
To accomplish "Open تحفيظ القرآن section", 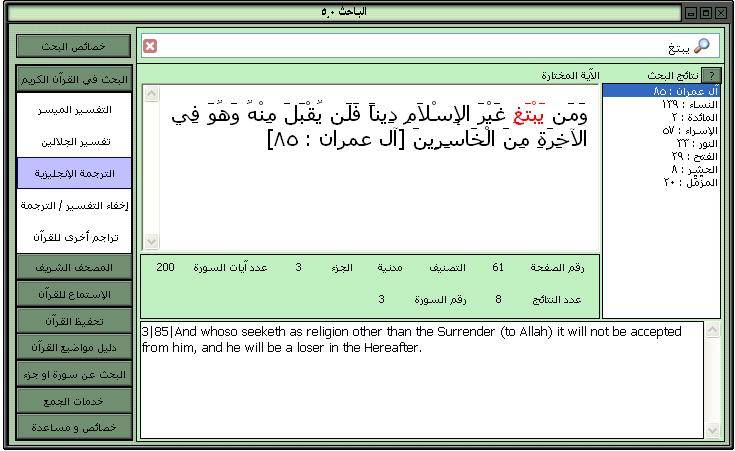I will 74,321.
